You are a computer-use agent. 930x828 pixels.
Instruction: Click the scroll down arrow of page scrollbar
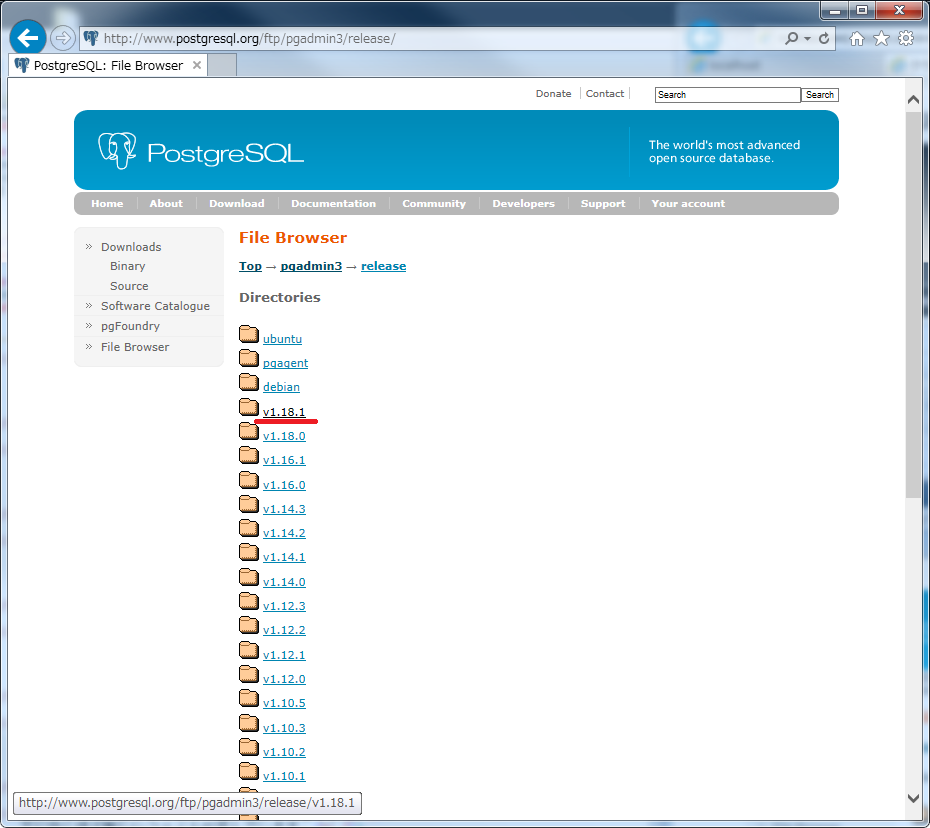pos(913,797)
